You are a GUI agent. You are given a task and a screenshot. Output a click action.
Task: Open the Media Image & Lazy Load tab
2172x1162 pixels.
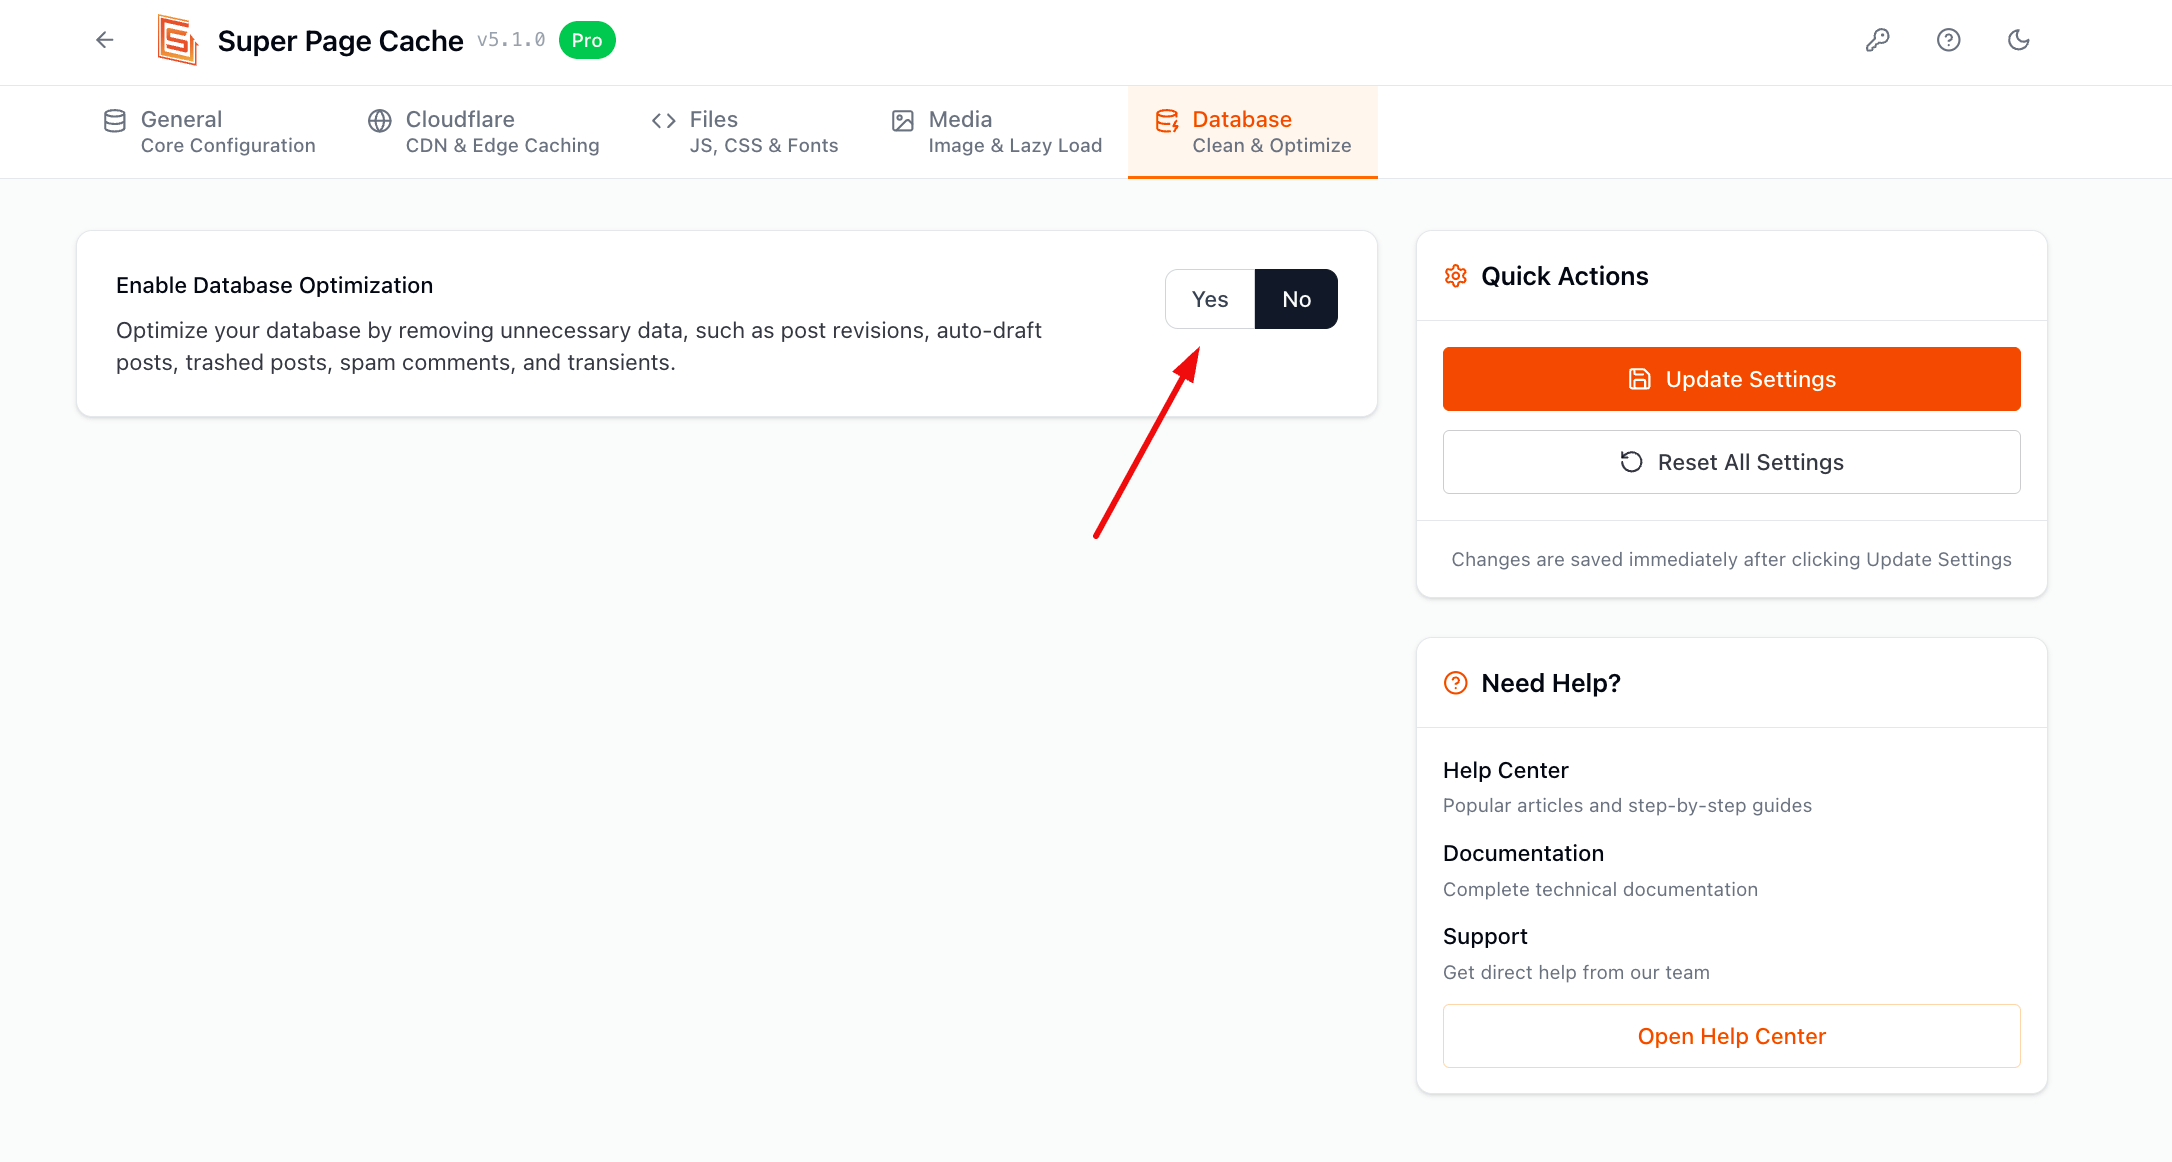pyautogui.click(x=997, y=132)
